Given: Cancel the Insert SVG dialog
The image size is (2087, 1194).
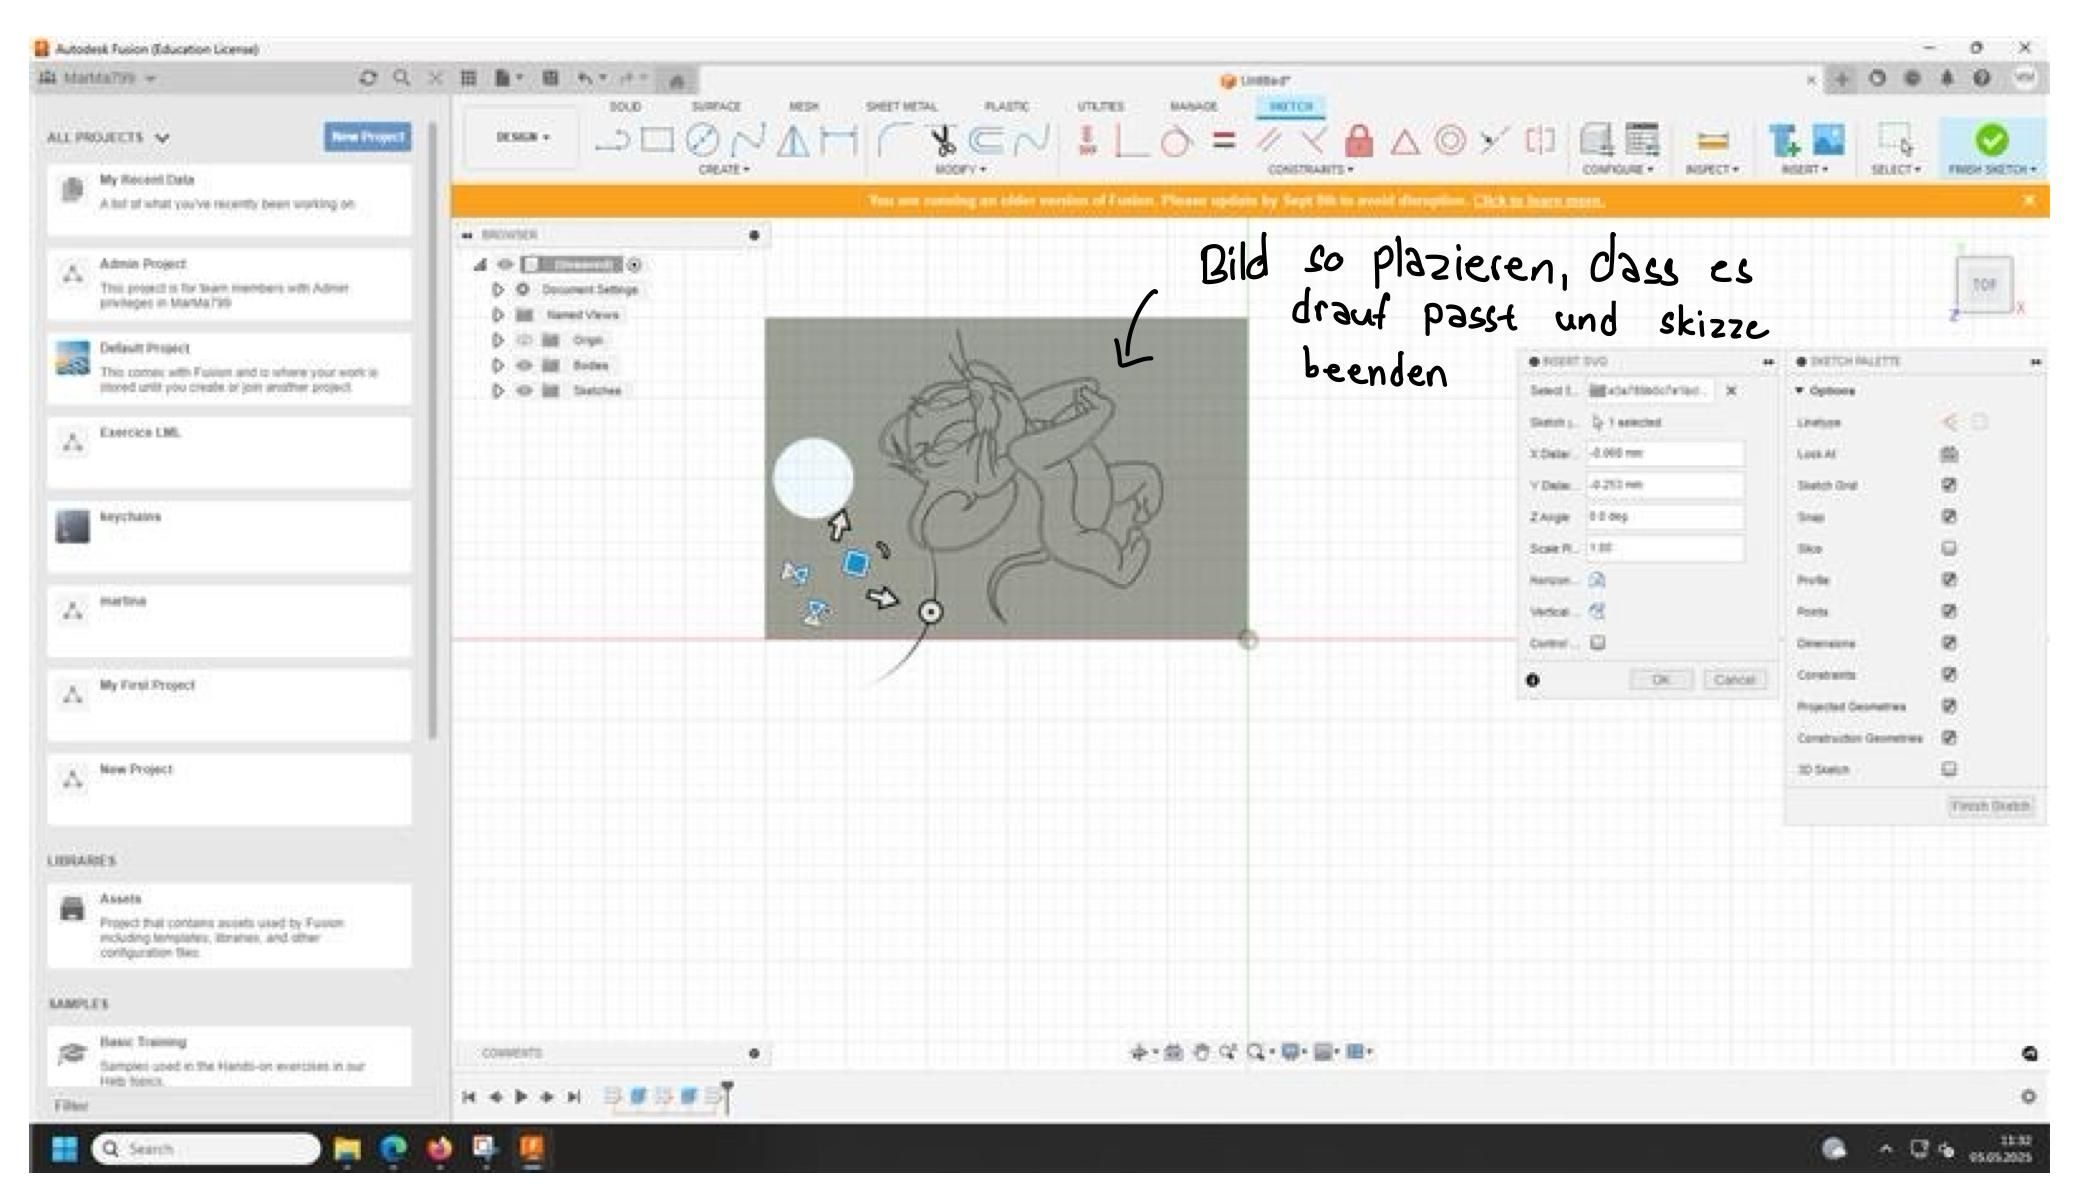Looking at the screenshot, I should [1734, 680].
